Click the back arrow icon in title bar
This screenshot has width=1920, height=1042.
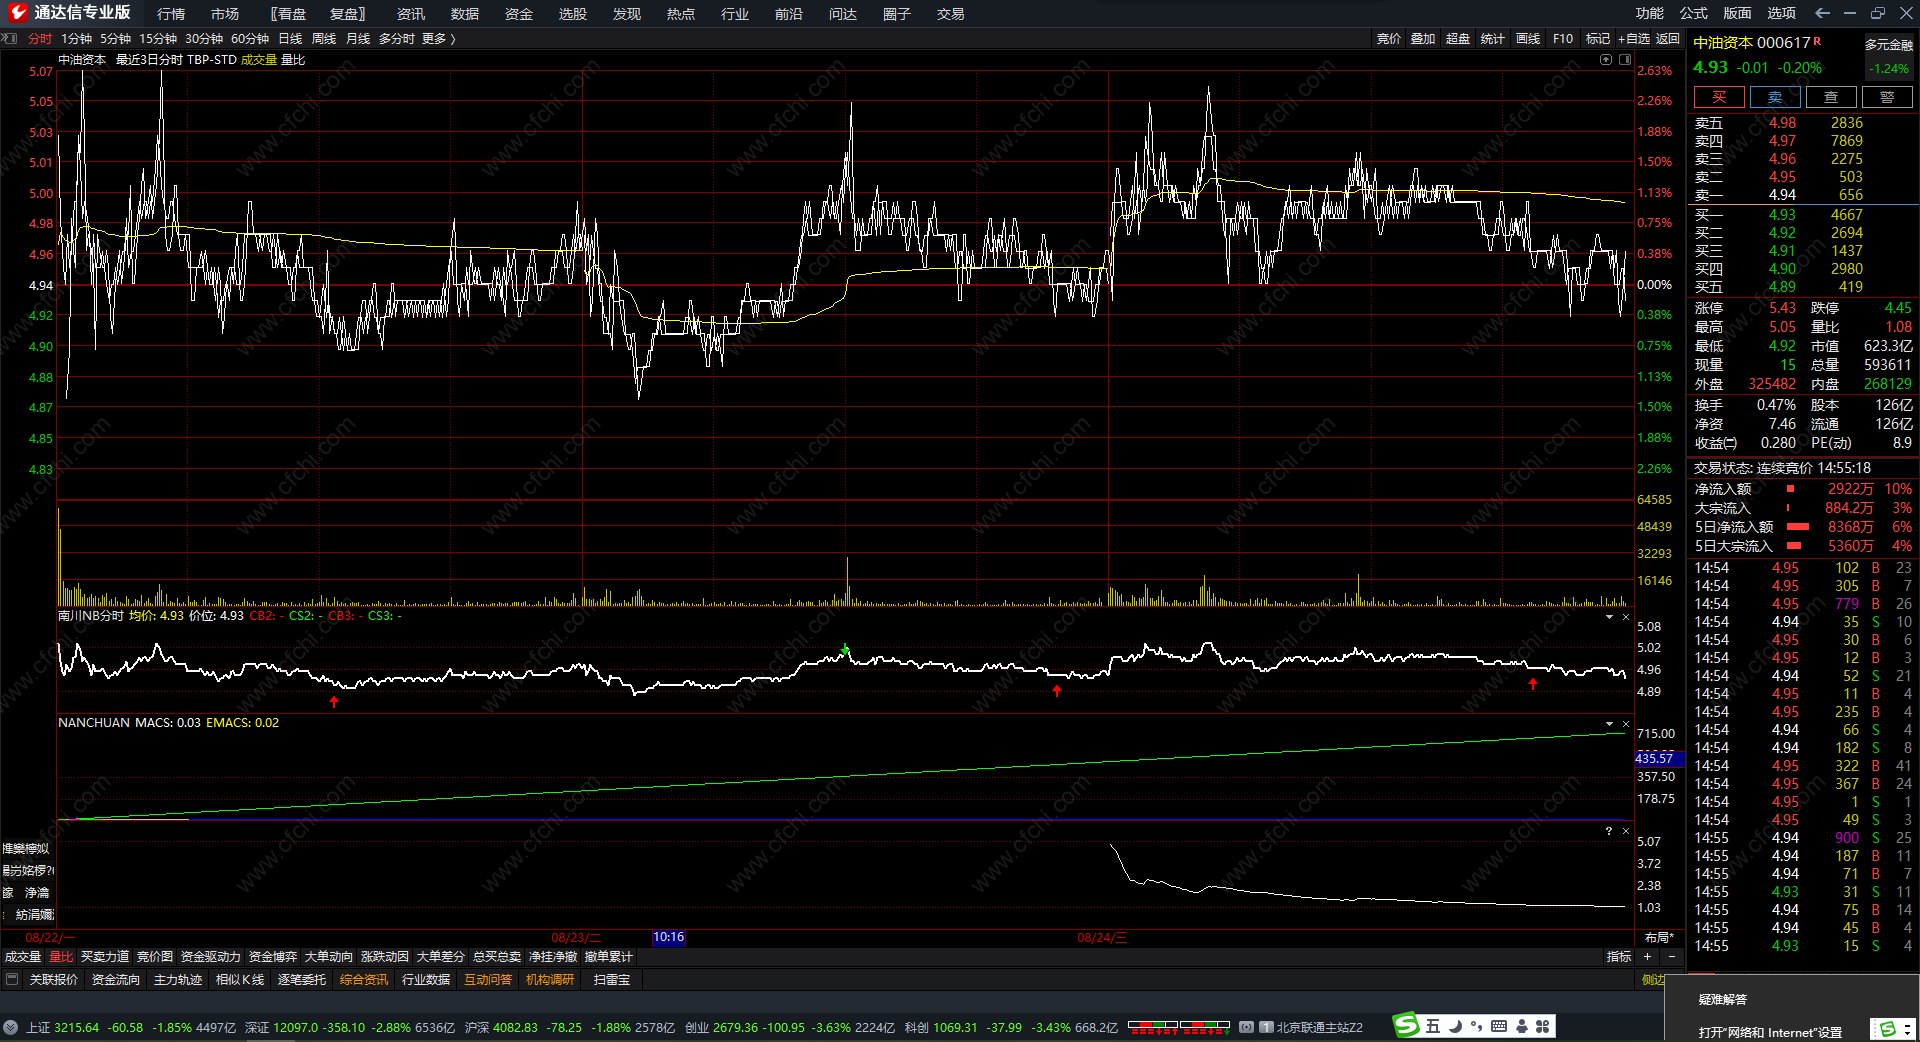(1821, 13)
